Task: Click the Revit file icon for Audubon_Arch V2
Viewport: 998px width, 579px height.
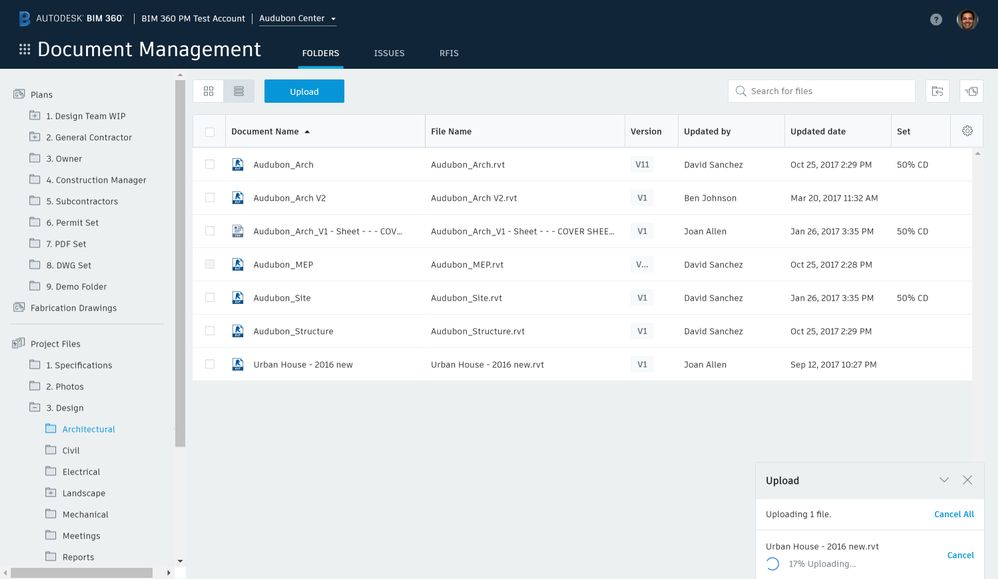Action: [x=237, y=197]
